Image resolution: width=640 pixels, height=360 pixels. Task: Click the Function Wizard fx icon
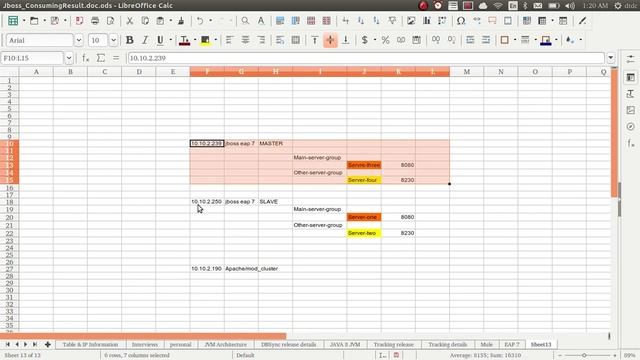tap(86, 58)
